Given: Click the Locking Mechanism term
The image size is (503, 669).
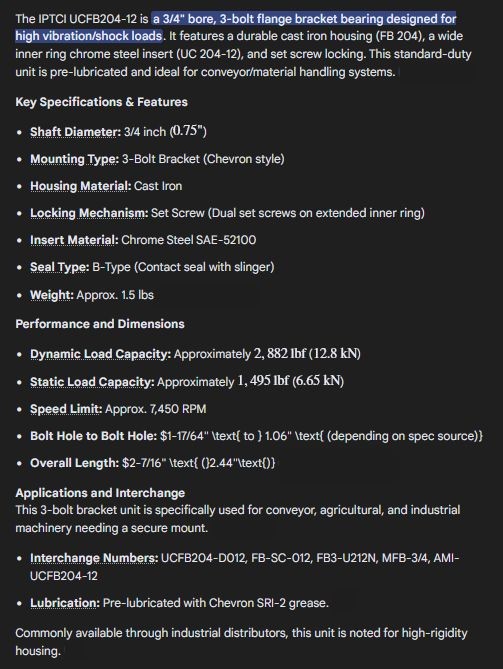Looking at the screenshot, I should click(89, 213).
